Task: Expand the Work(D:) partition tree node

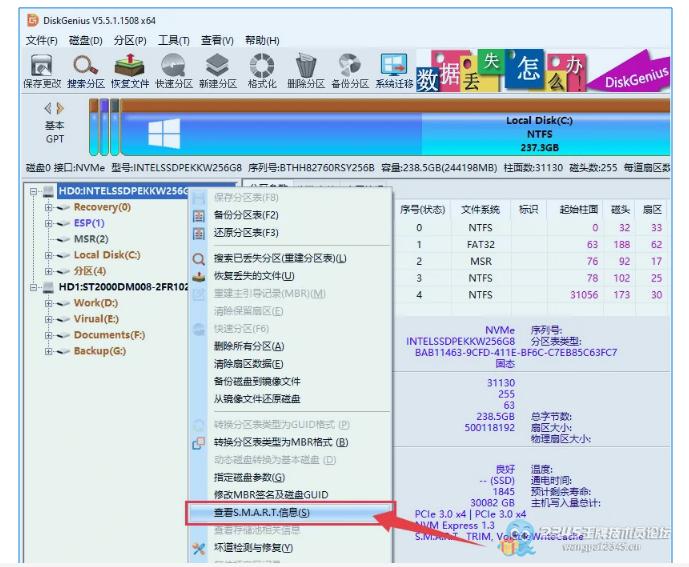Action: [49, 303]
